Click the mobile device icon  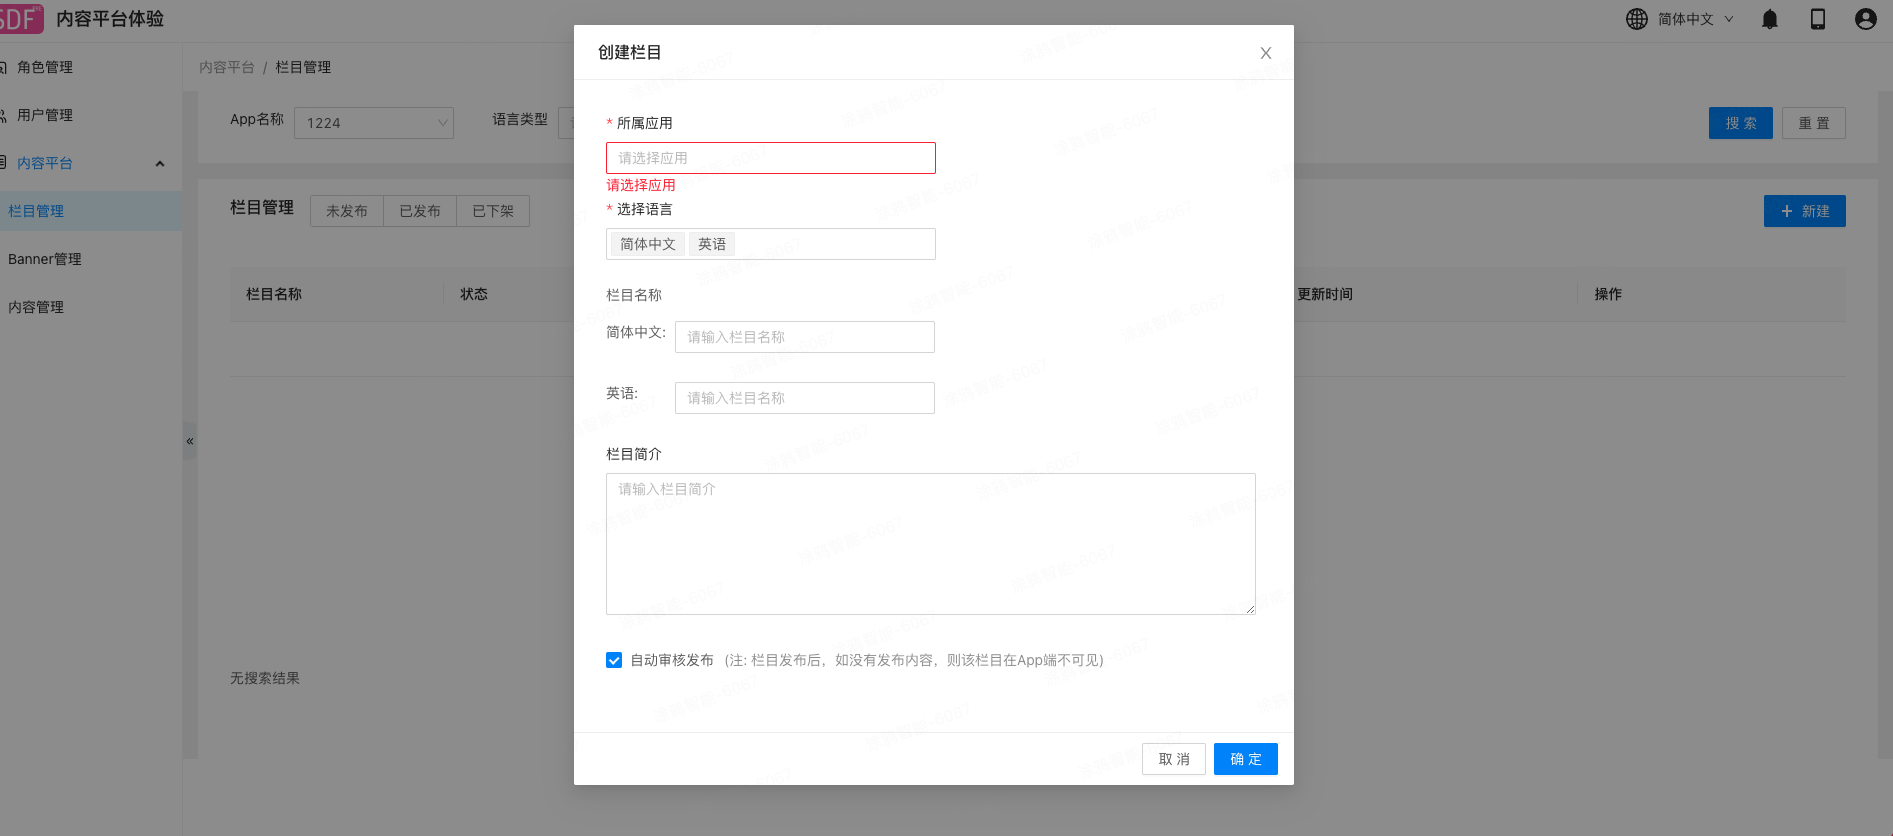pyautogui.click(x=1818, y=19)
